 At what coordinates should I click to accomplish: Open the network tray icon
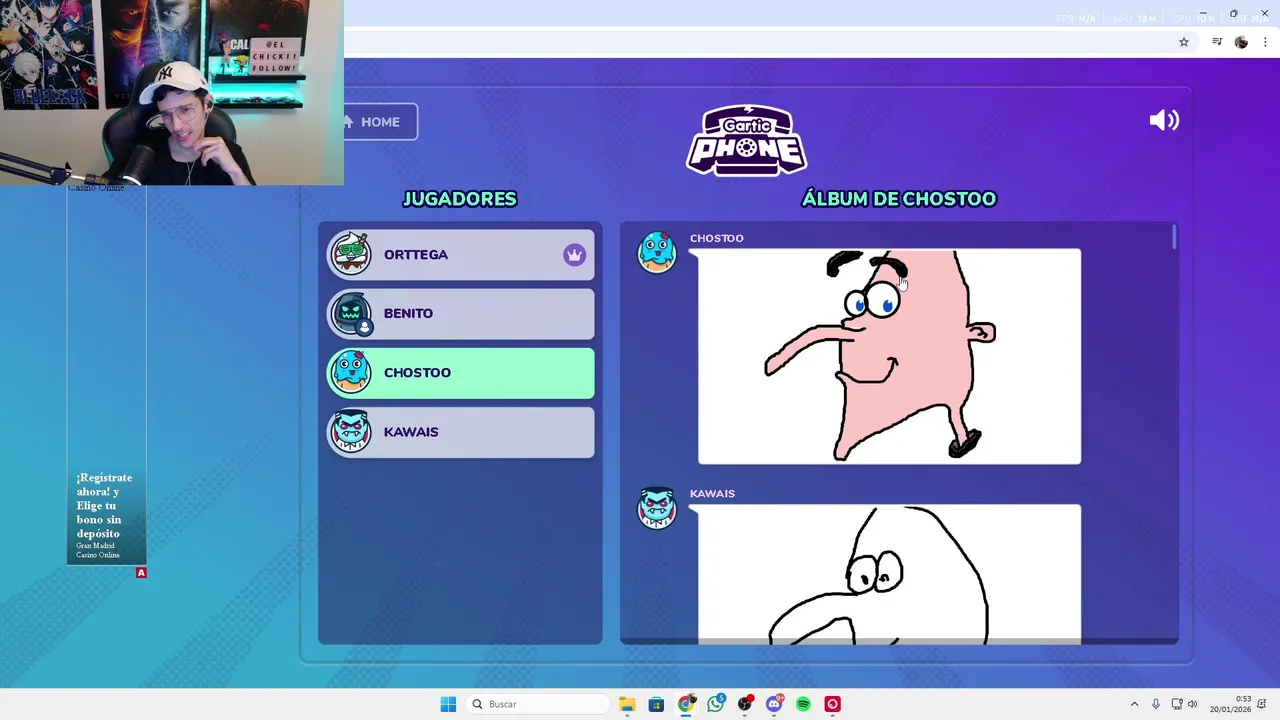point(1177,704)
